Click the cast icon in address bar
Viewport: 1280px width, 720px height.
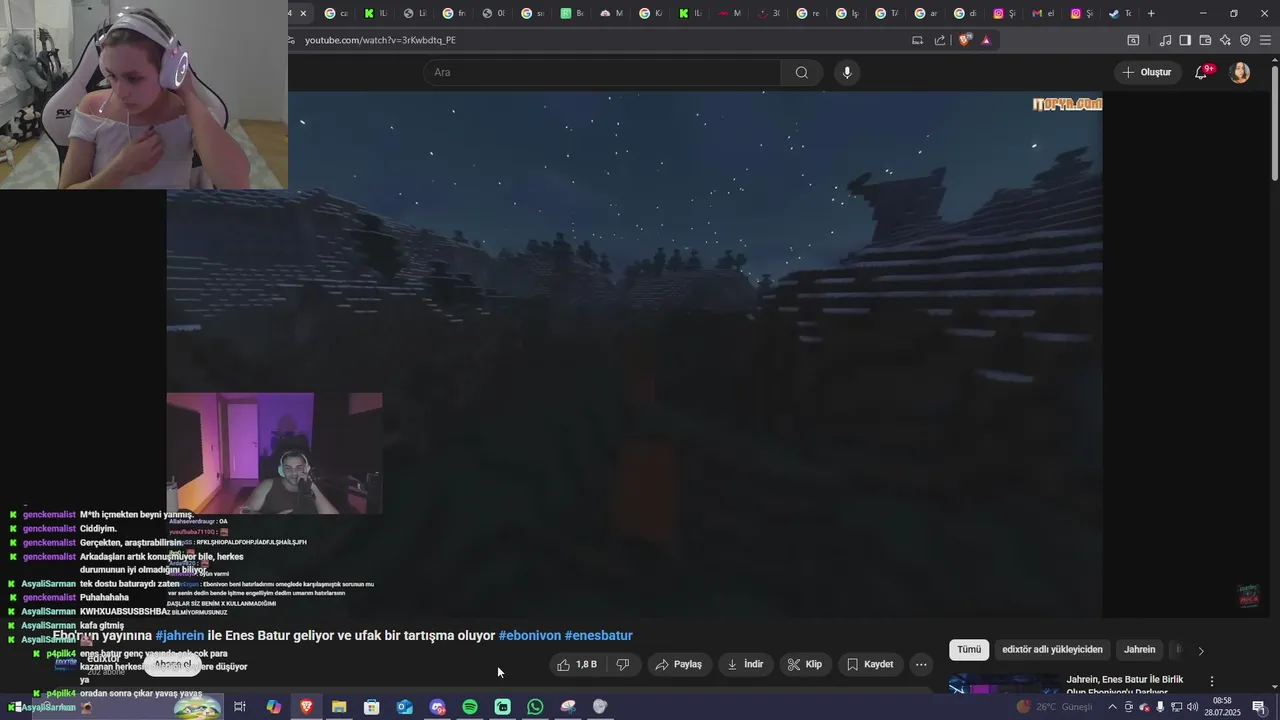[x=917, y=40]
